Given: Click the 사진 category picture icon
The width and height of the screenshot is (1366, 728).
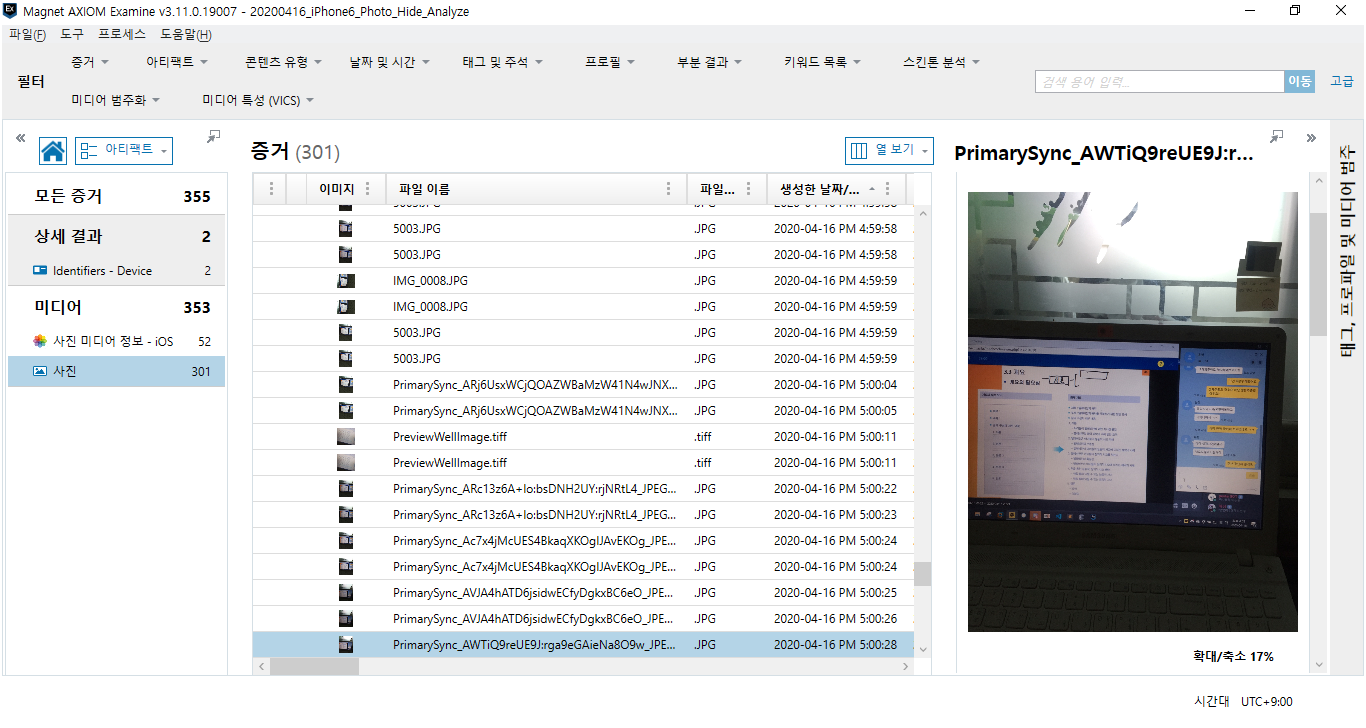Looking at the screenshot, I should pyautogui.click(x=40, y=371).
